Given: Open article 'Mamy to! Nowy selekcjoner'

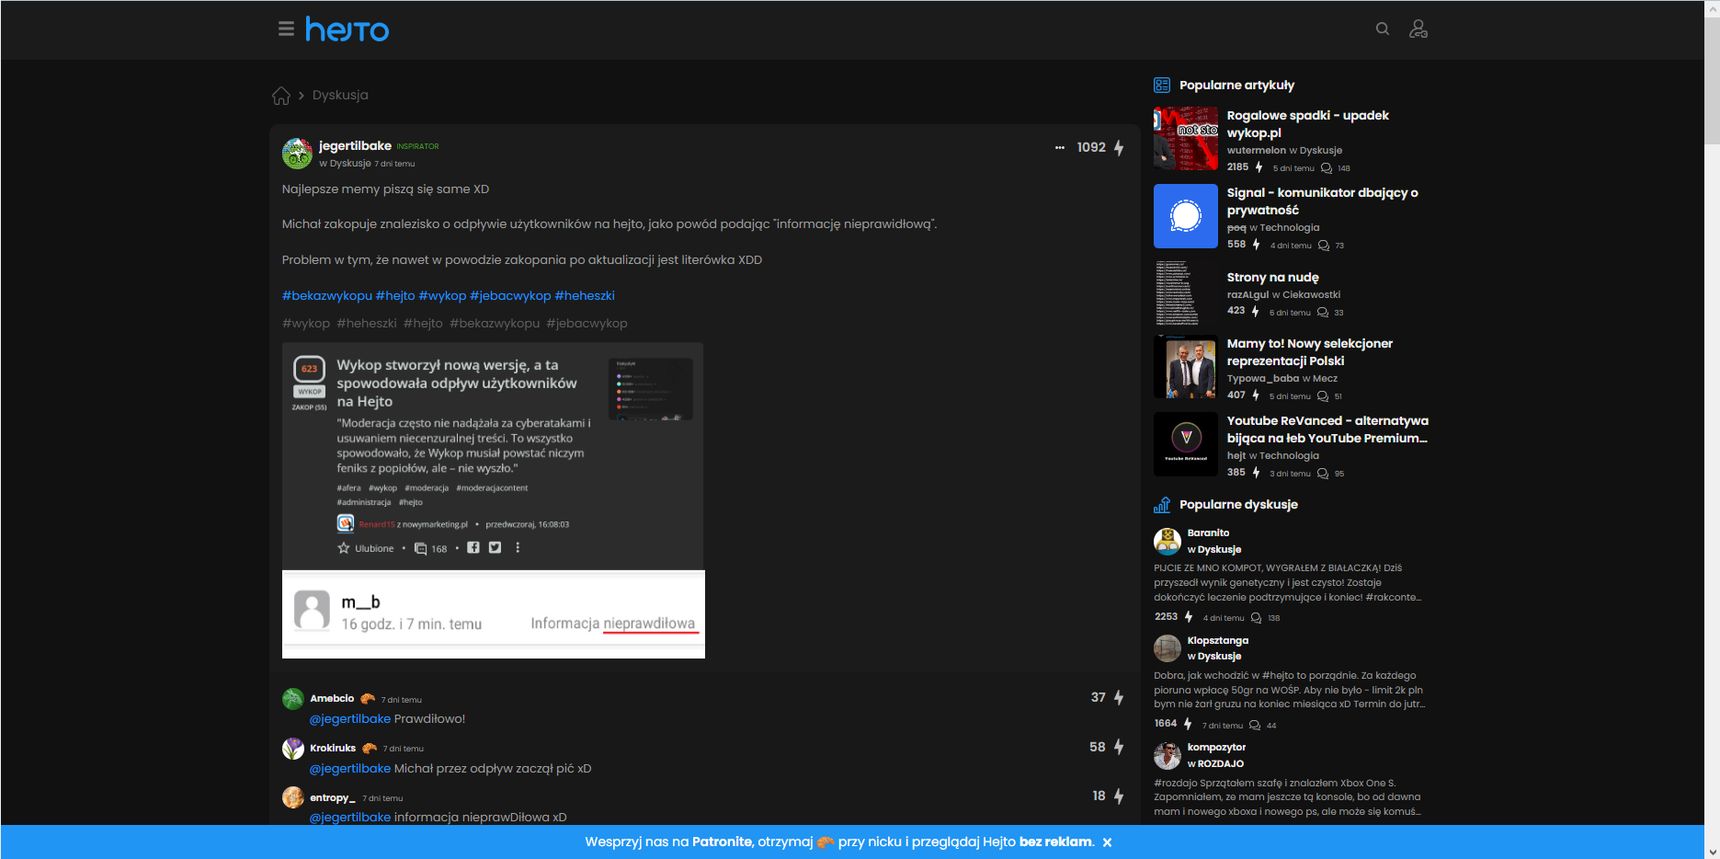Looking at the screenshot, I should coord(1310,352).
